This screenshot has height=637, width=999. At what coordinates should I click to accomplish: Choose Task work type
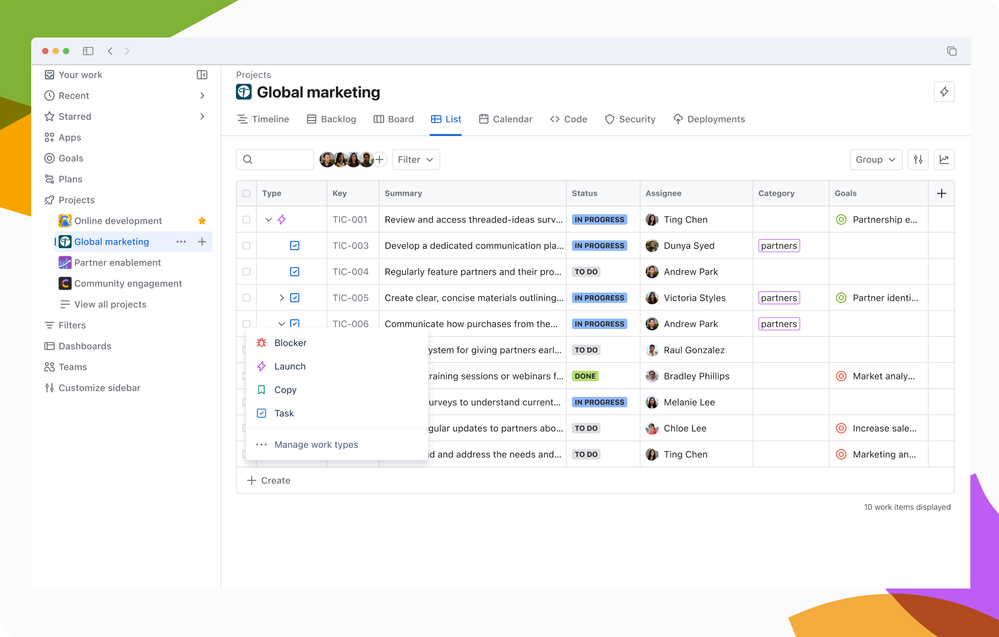point(336,413)
